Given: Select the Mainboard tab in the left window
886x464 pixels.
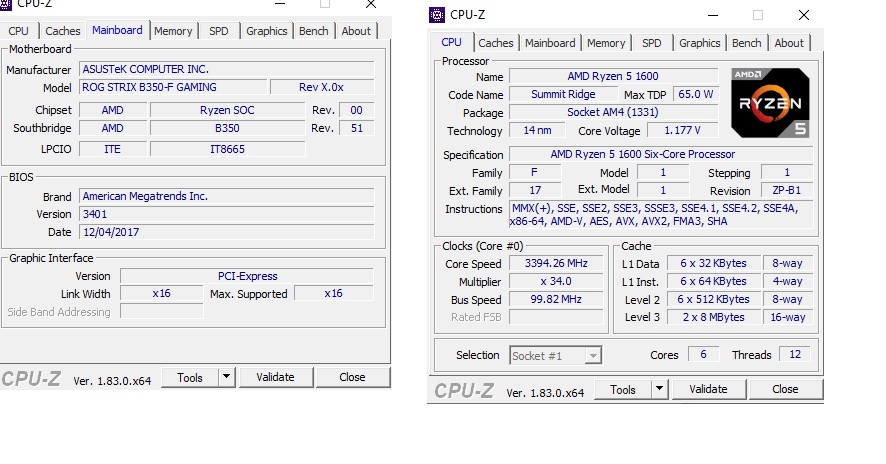Looking at the screenshot, I should coord(117,30).
